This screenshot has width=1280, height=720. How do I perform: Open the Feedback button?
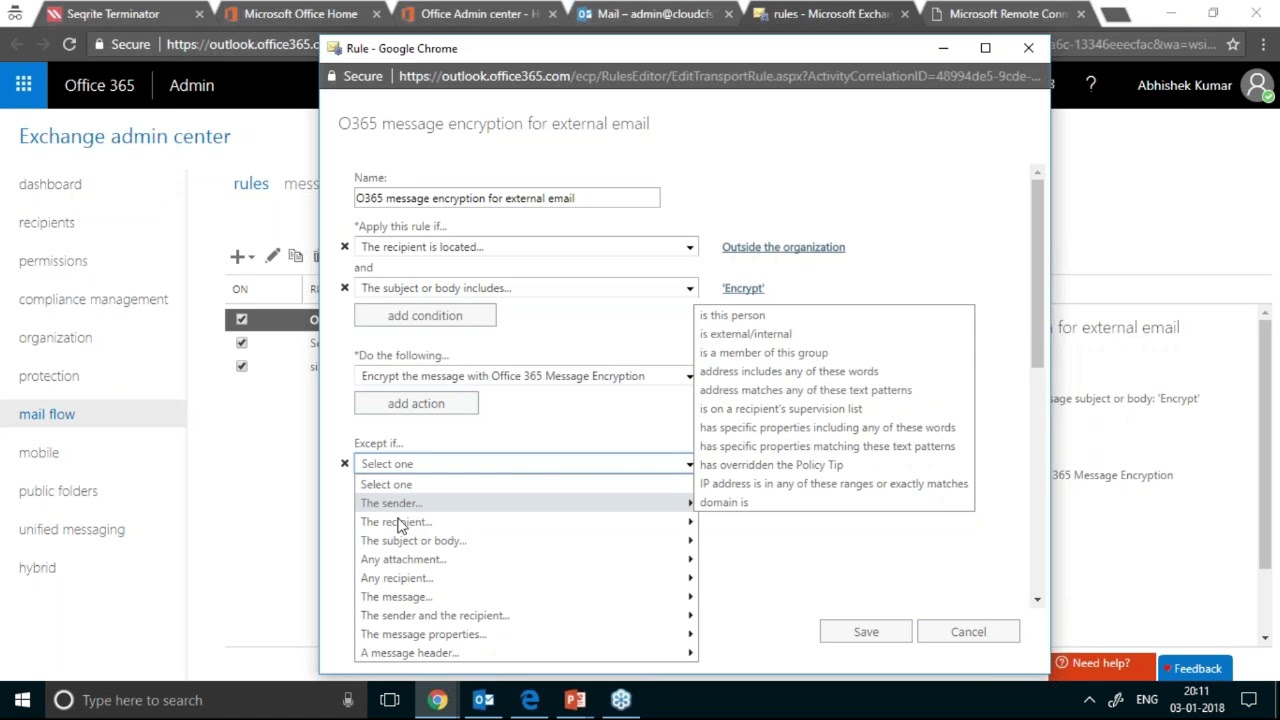click(x=1195, y=668)
